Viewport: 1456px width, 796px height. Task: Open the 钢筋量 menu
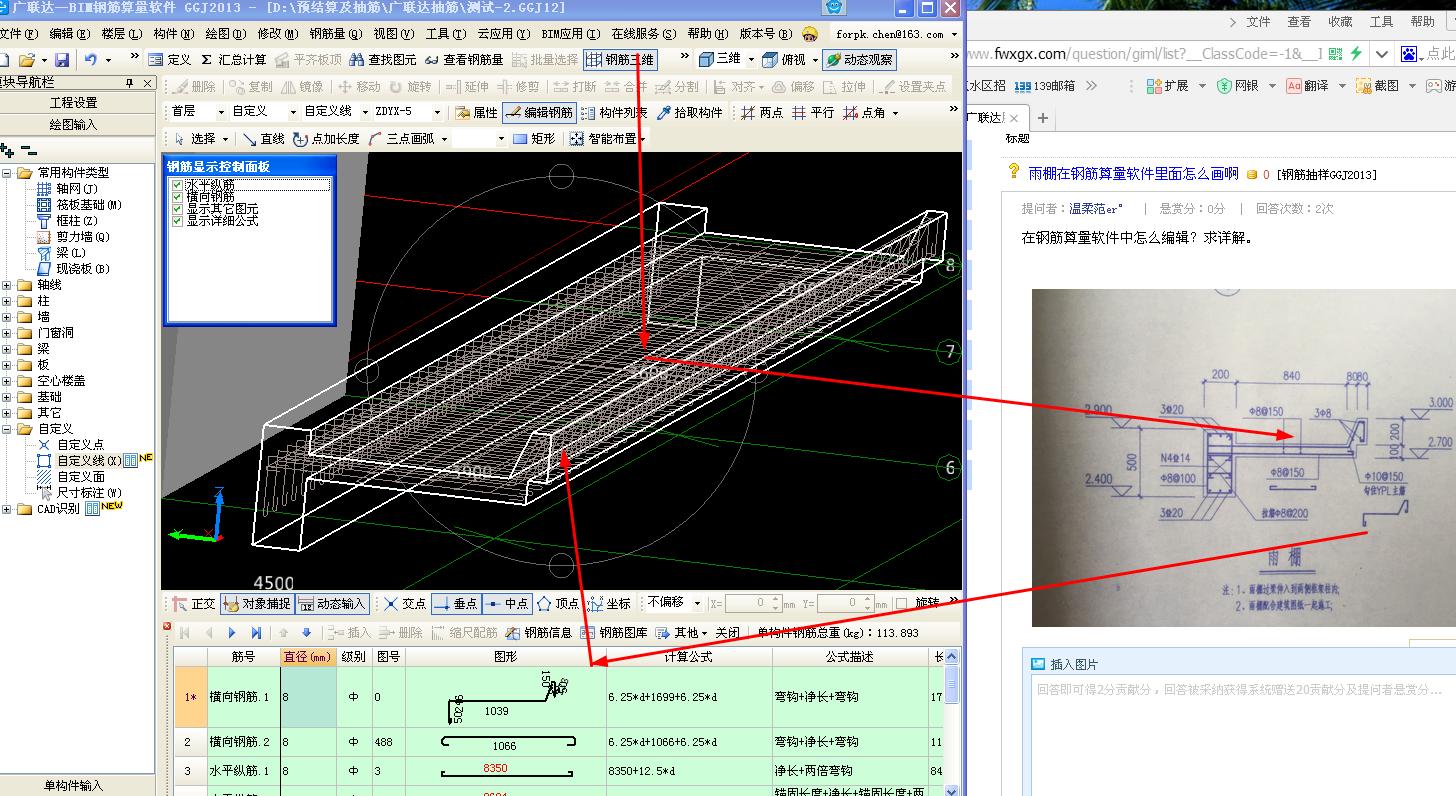coord(337,34)
